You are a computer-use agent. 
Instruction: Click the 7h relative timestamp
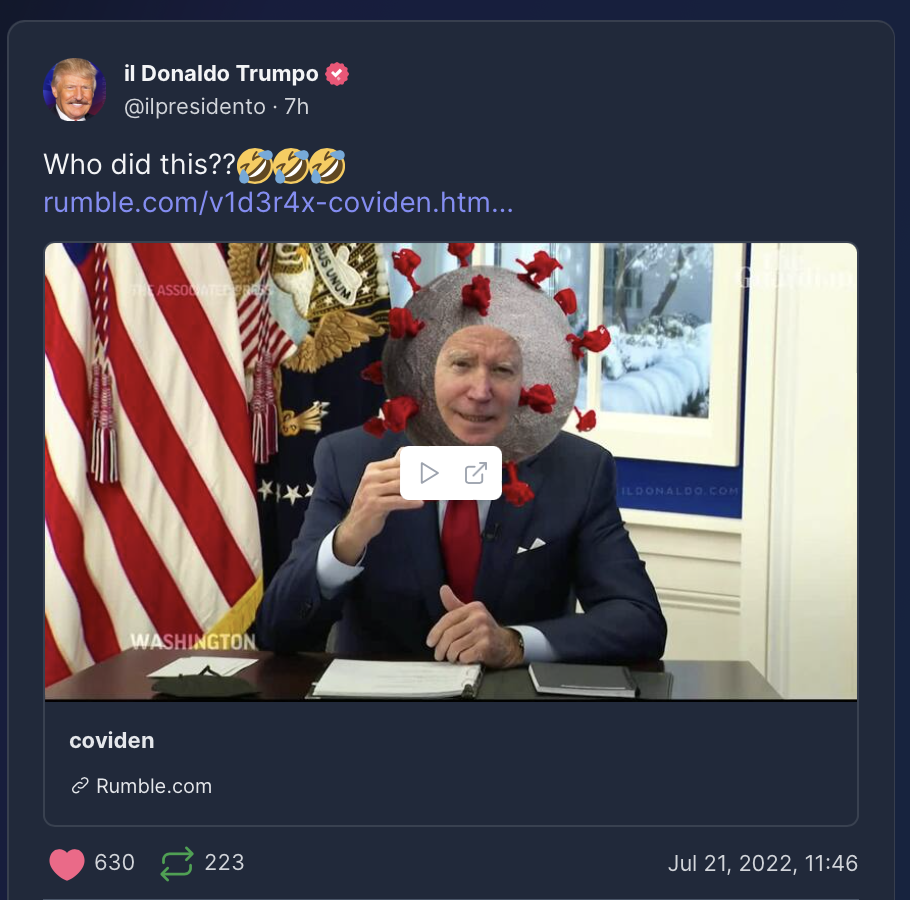(x=297, y=107)
